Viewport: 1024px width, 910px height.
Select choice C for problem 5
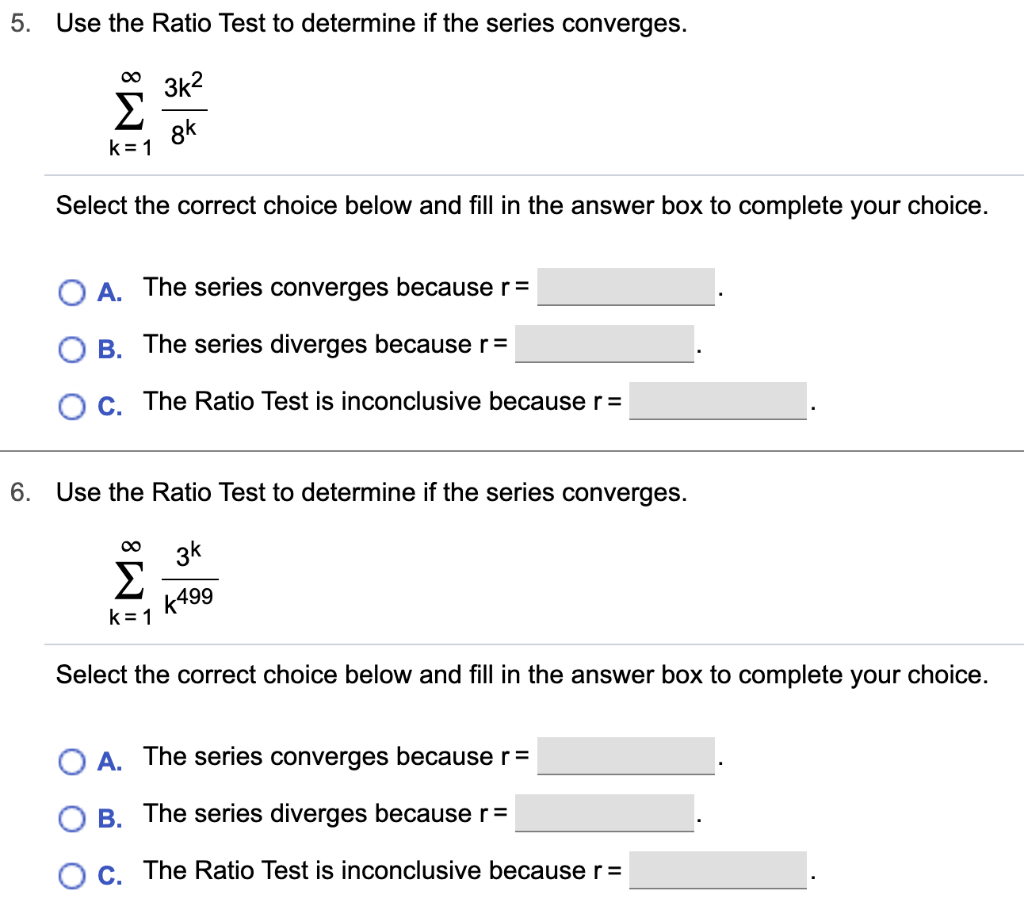[x=71, y=406]
